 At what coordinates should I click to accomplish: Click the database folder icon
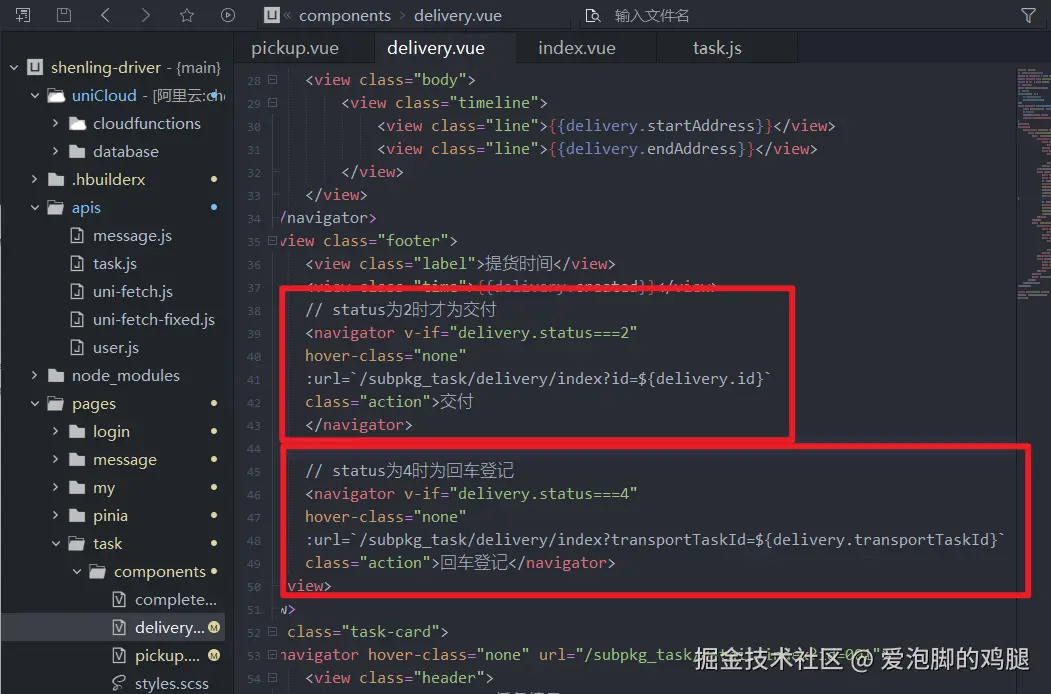pyautogui.click(x=78, y=152)
